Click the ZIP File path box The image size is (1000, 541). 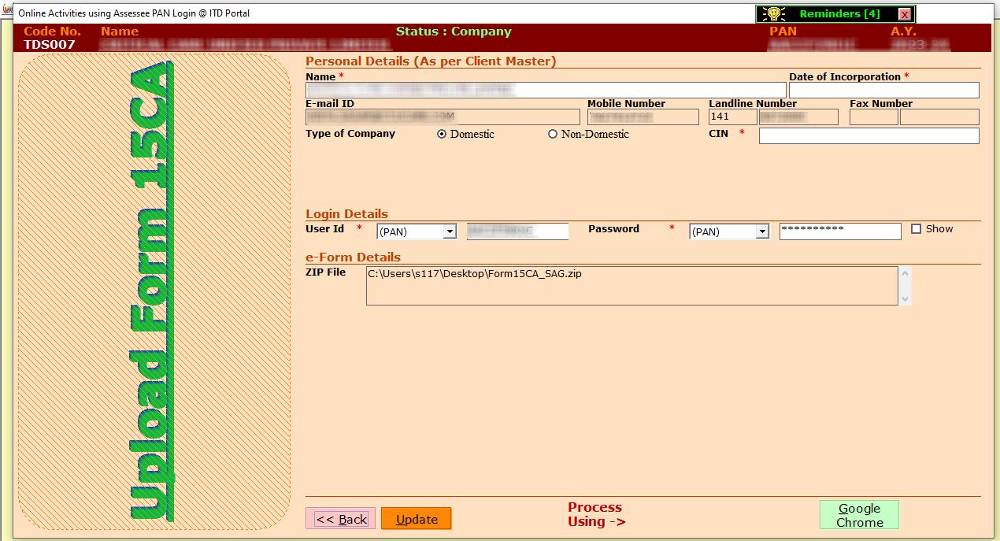632,285
